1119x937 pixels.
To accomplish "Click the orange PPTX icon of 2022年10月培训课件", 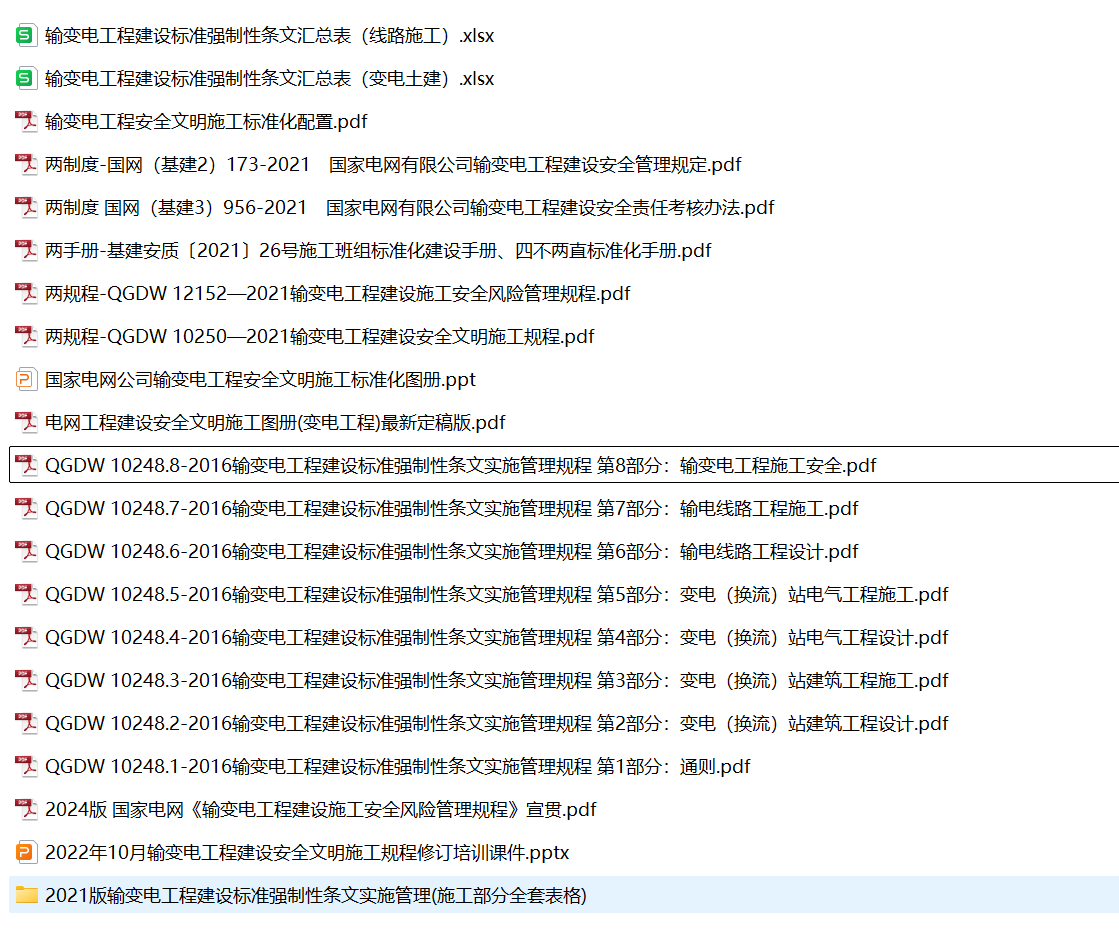I will click(26, 852).
